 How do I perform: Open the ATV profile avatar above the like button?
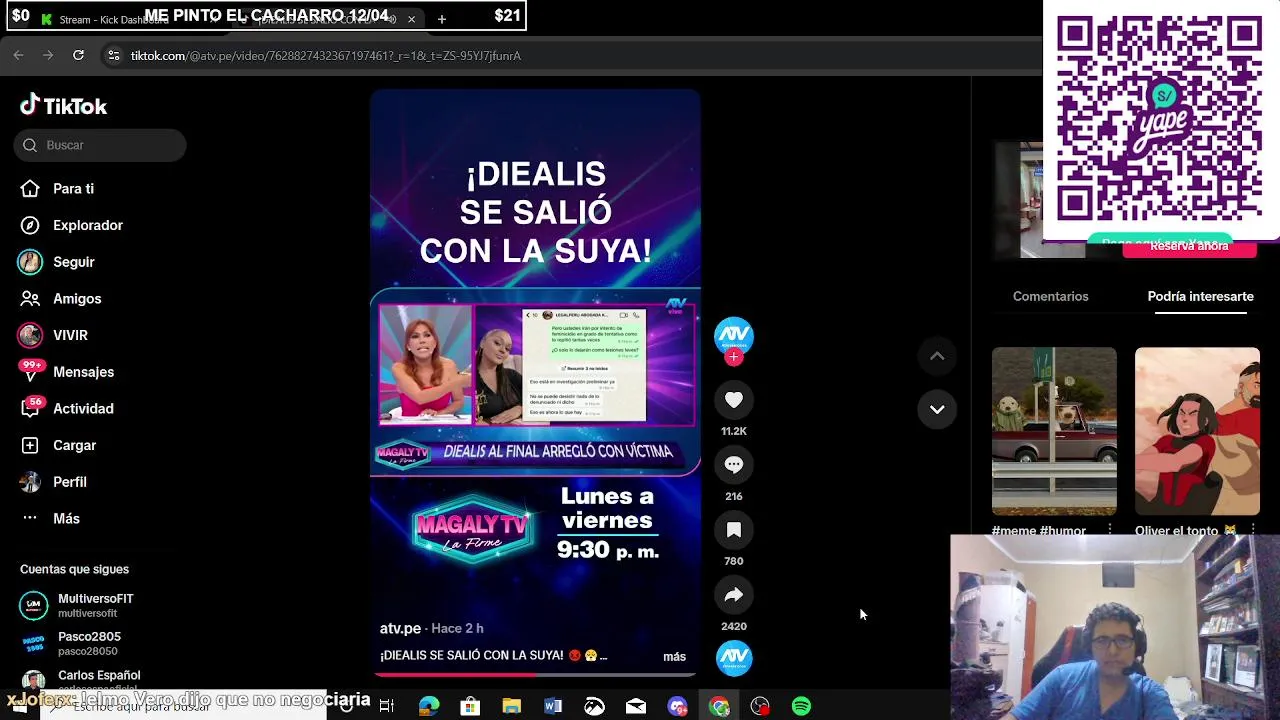point(734,335)
